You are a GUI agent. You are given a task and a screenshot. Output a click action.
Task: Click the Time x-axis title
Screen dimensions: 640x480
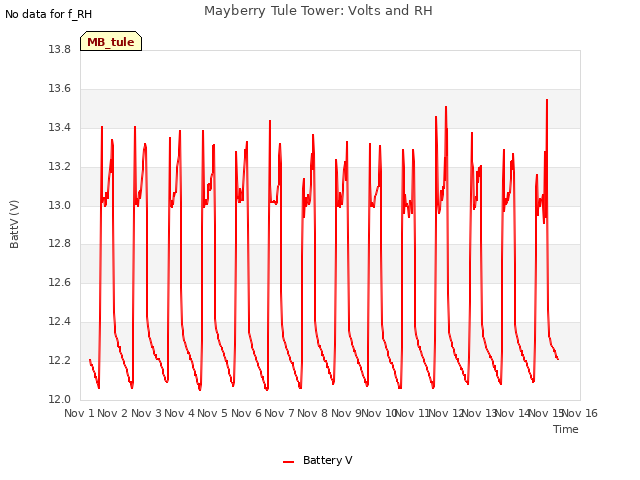click(x=566, y=429)
